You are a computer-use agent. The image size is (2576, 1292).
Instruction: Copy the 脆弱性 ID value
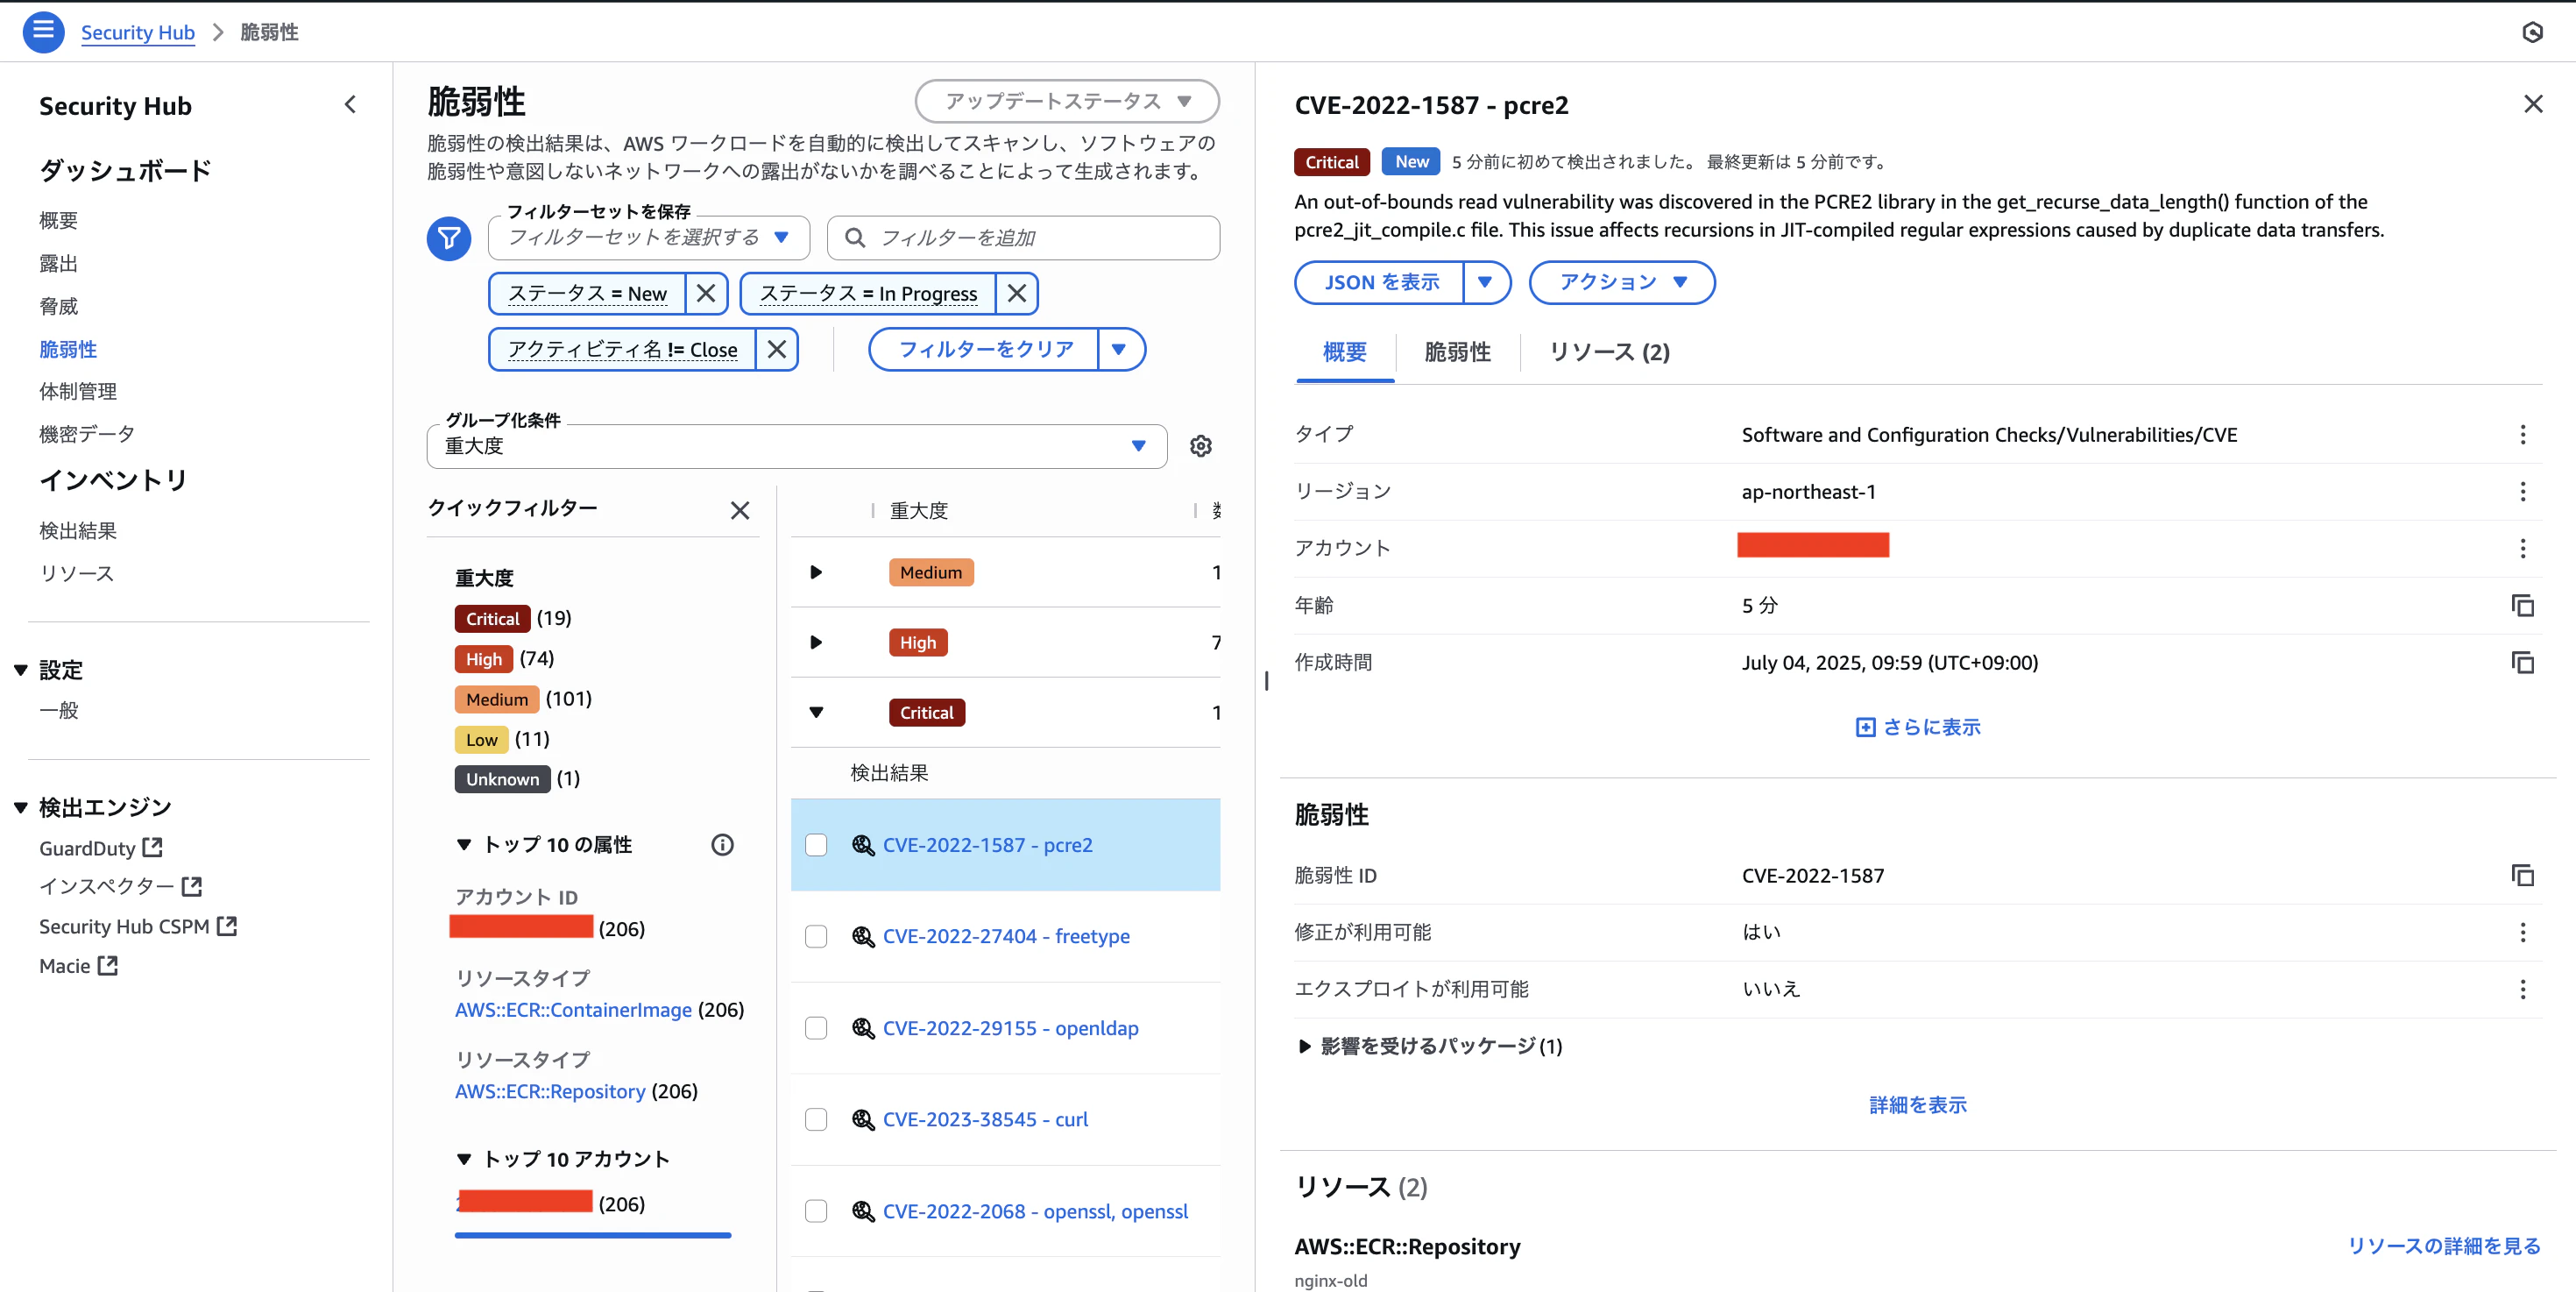coord(2523,875)
